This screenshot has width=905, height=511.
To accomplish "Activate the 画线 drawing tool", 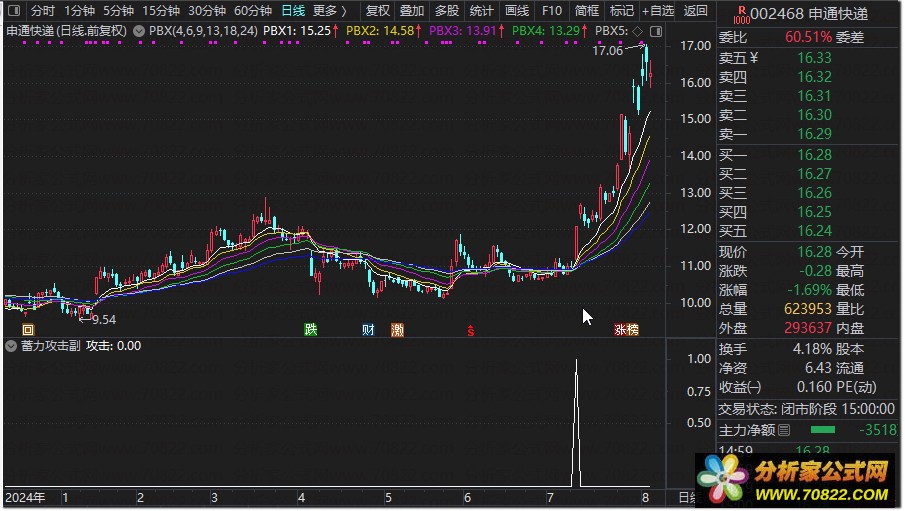I will point(517,10).
